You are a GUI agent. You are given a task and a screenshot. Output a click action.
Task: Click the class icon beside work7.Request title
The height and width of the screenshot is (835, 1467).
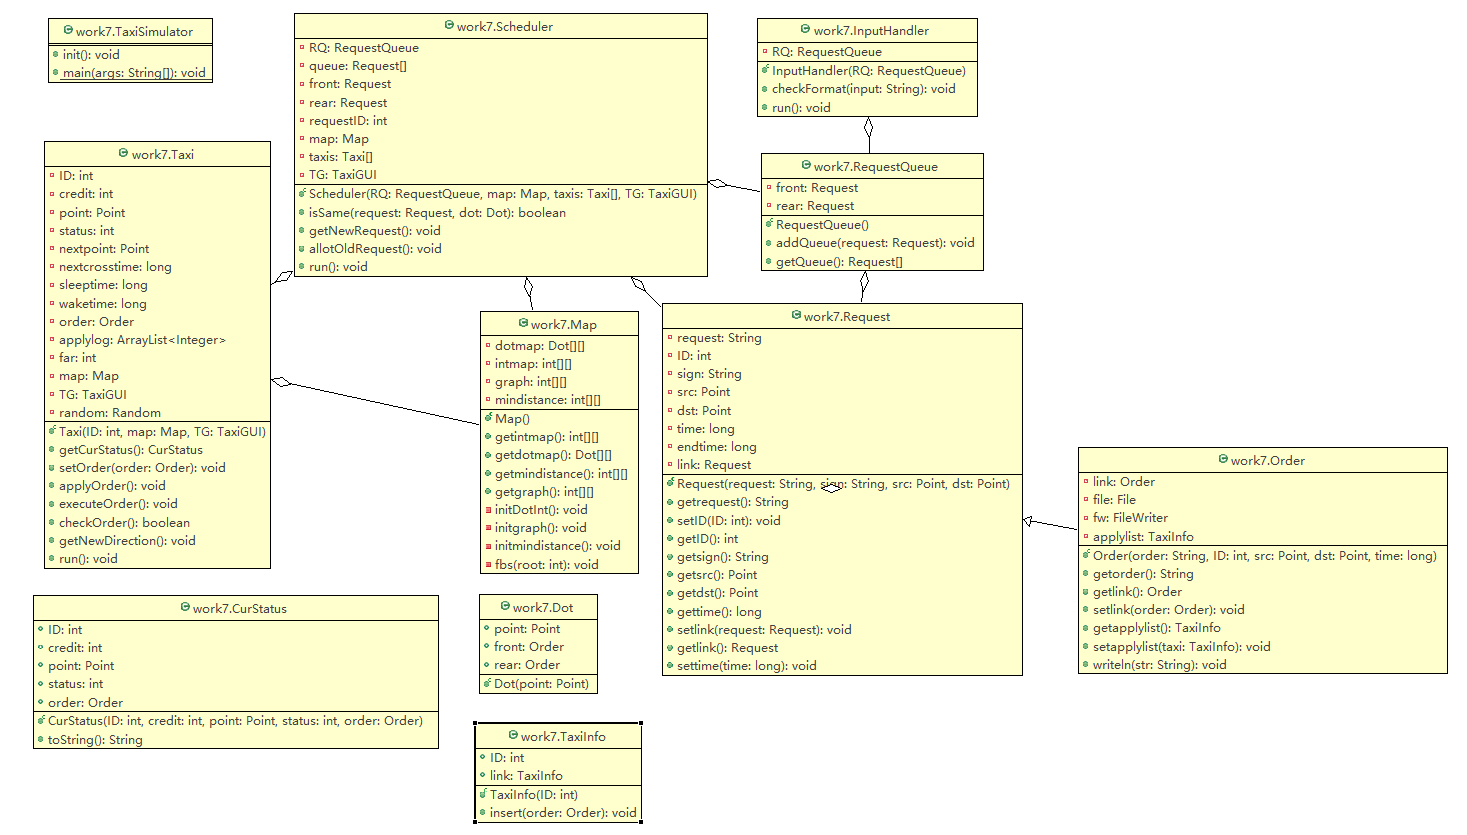click(x=796, y=316)
